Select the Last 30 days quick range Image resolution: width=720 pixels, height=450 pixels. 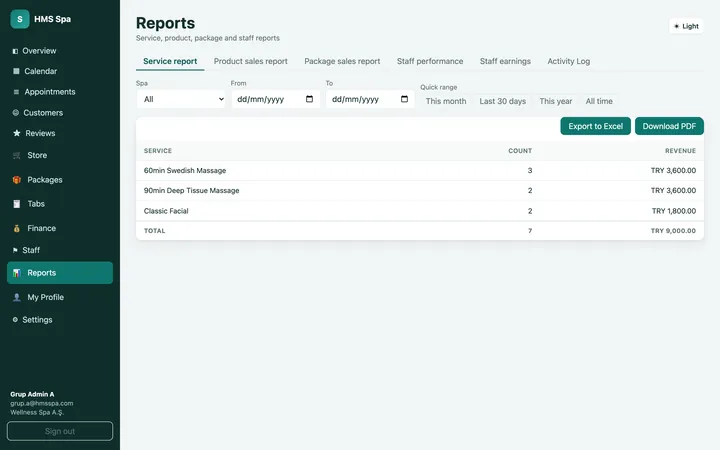502,101
